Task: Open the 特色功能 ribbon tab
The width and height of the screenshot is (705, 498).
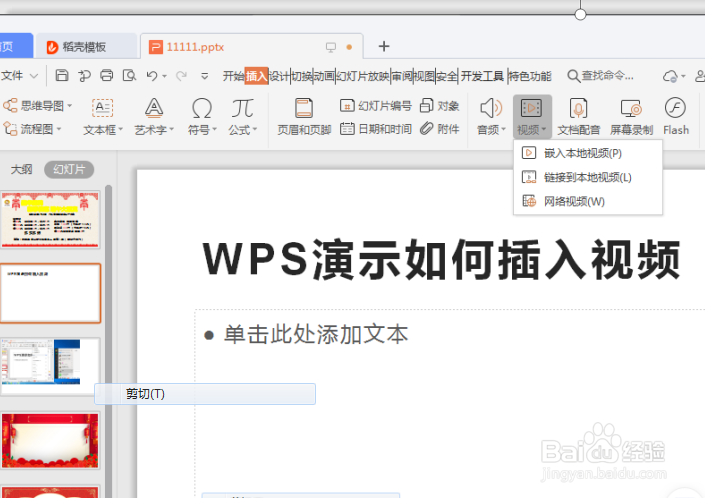Action: pyautogui.click(x=530, y=76)
